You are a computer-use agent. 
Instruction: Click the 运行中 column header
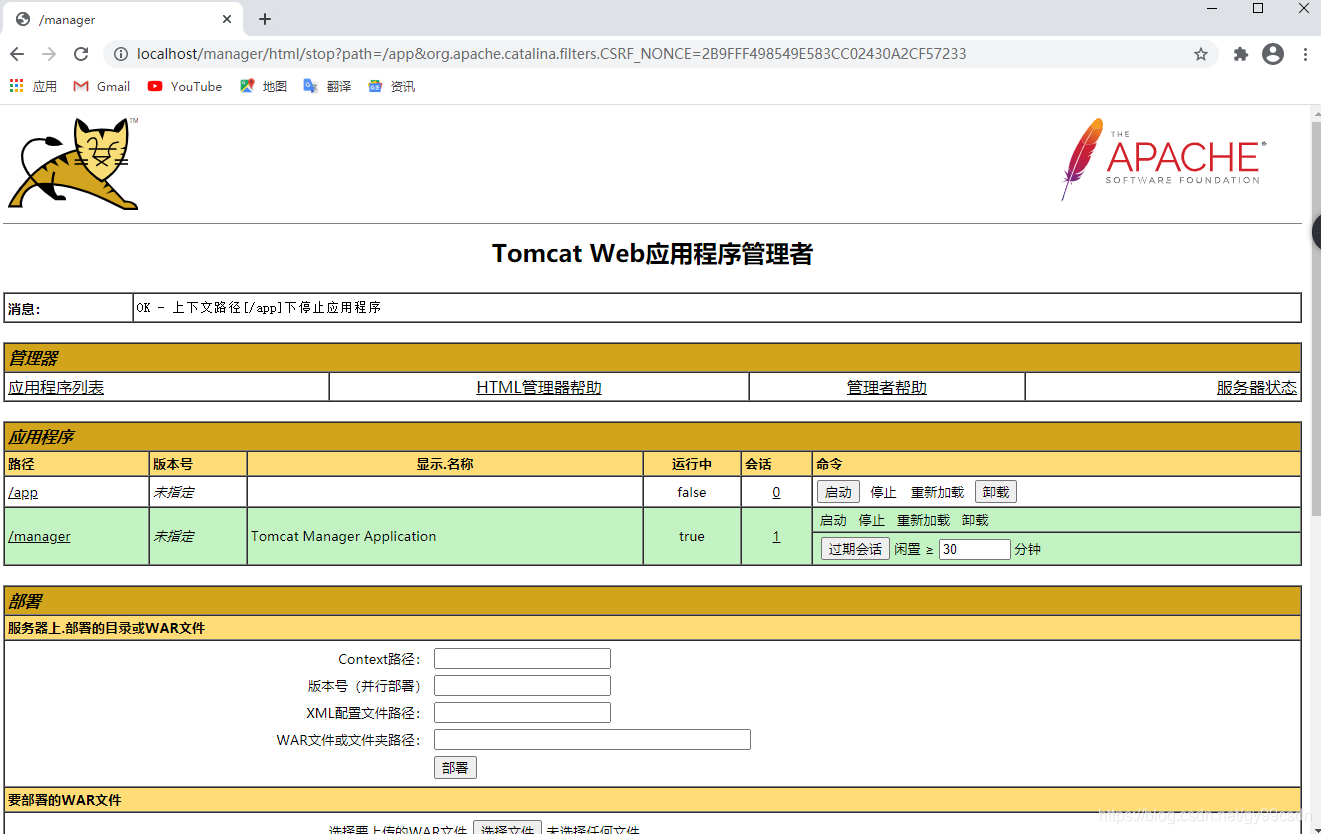click(x=692, y=464)
